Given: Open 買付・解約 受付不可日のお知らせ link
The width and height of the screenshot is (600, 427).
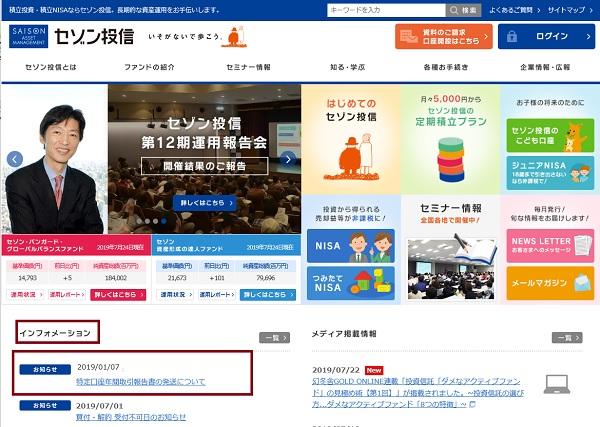Looking at the screenshot, I should point(131,417).
